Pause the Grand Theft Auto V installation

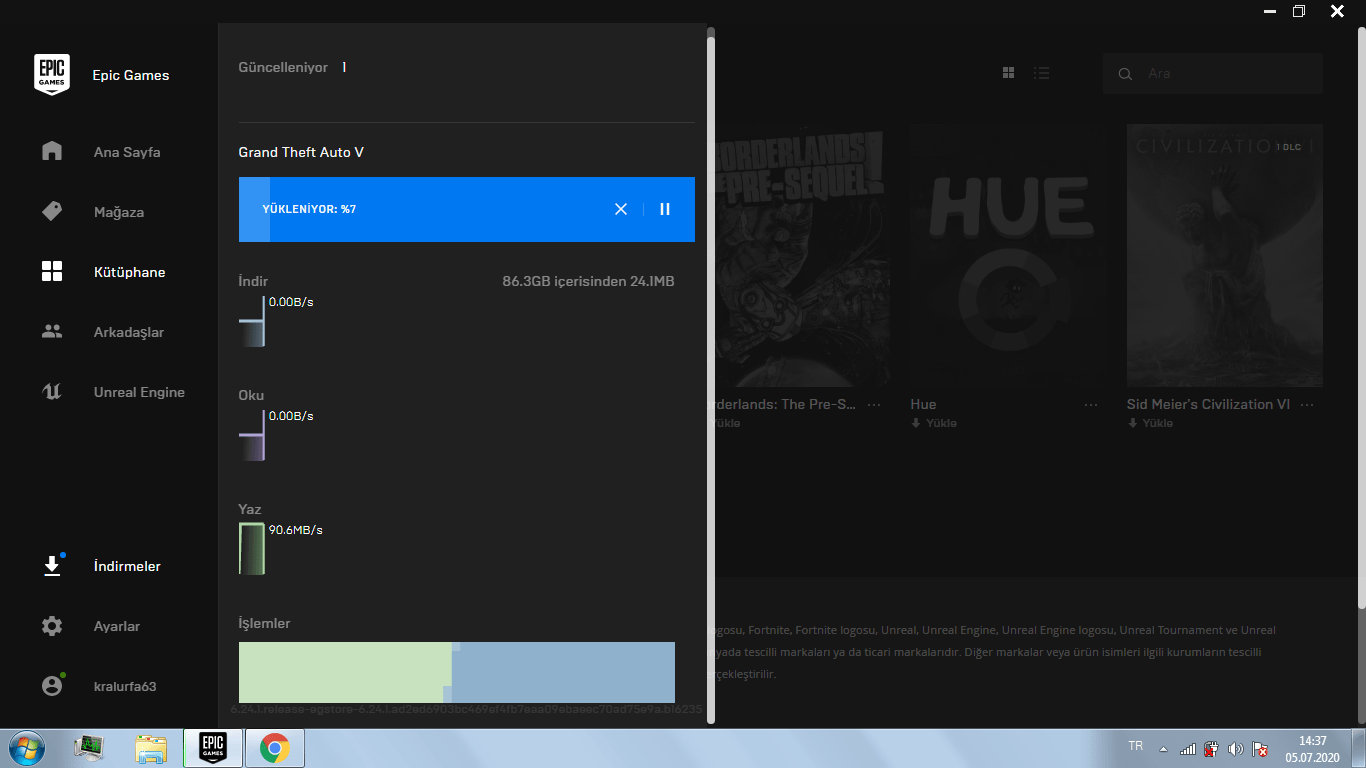coord(665,209)
